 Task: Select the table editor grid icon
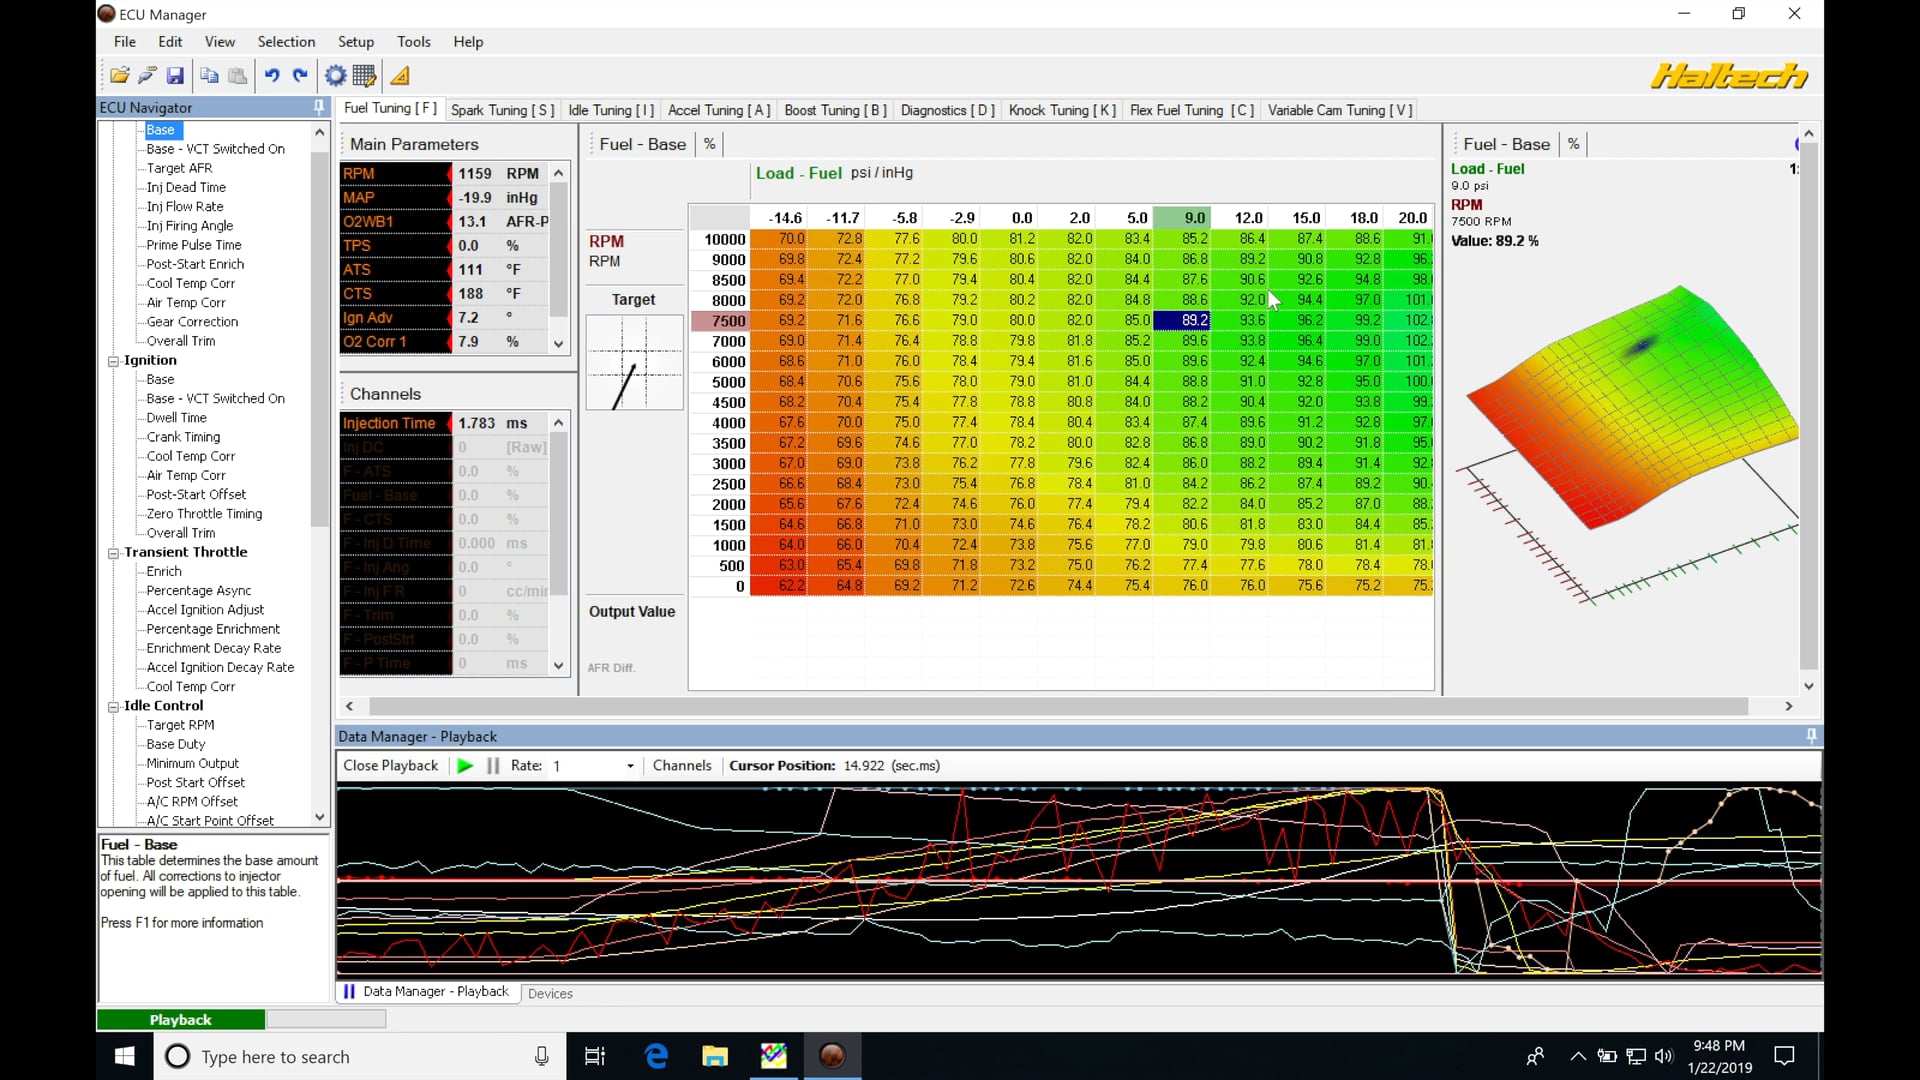(x=364, y=75)
